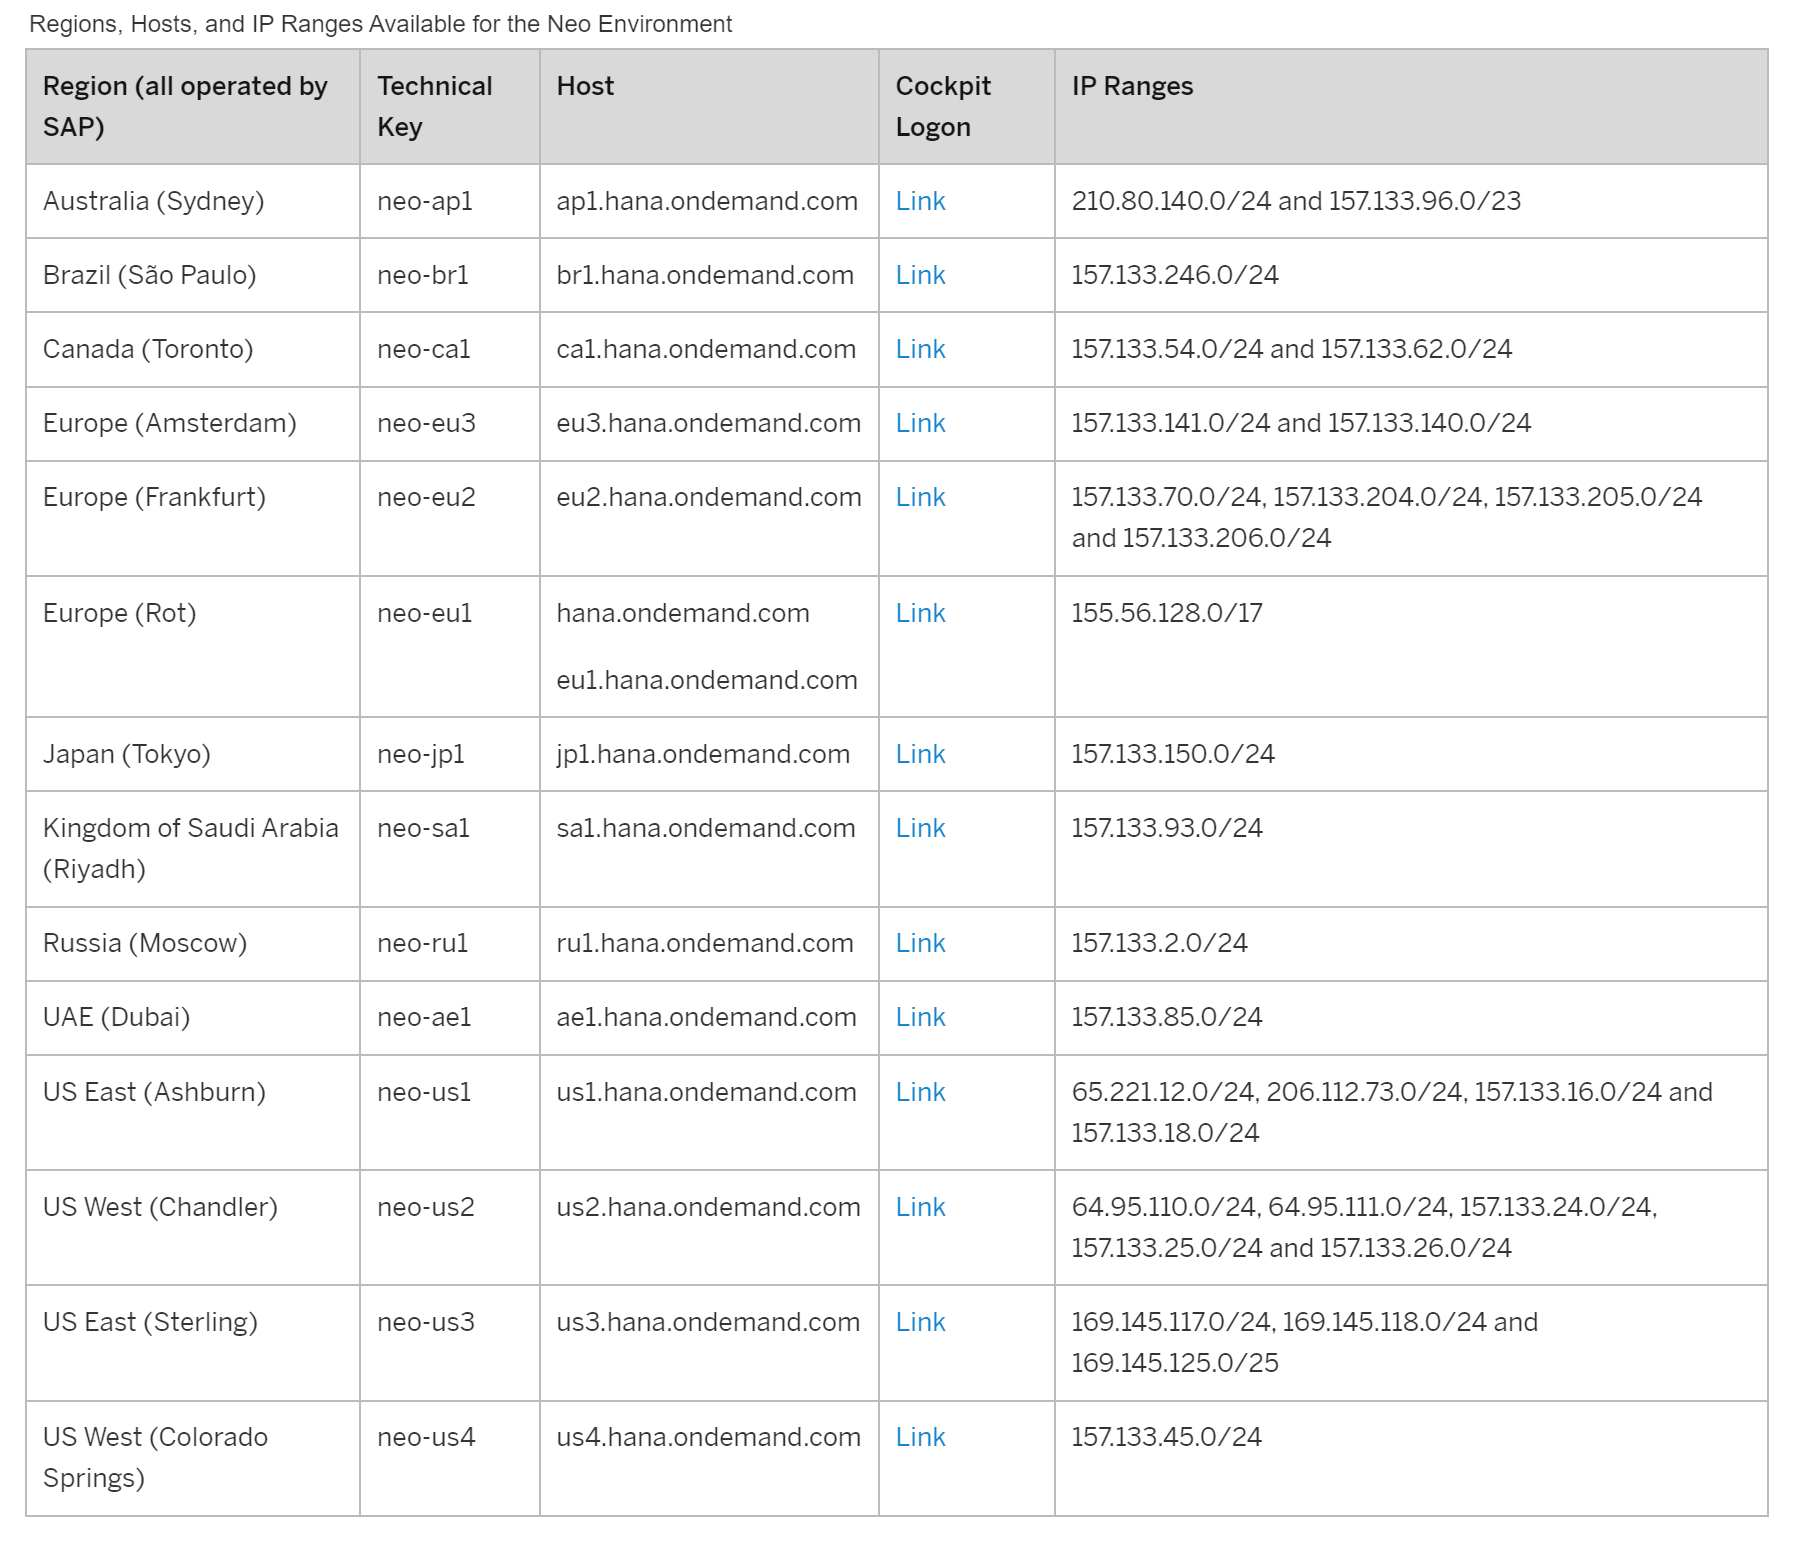Select the 'neo-br1' technical key cell

tap(450, 275)
